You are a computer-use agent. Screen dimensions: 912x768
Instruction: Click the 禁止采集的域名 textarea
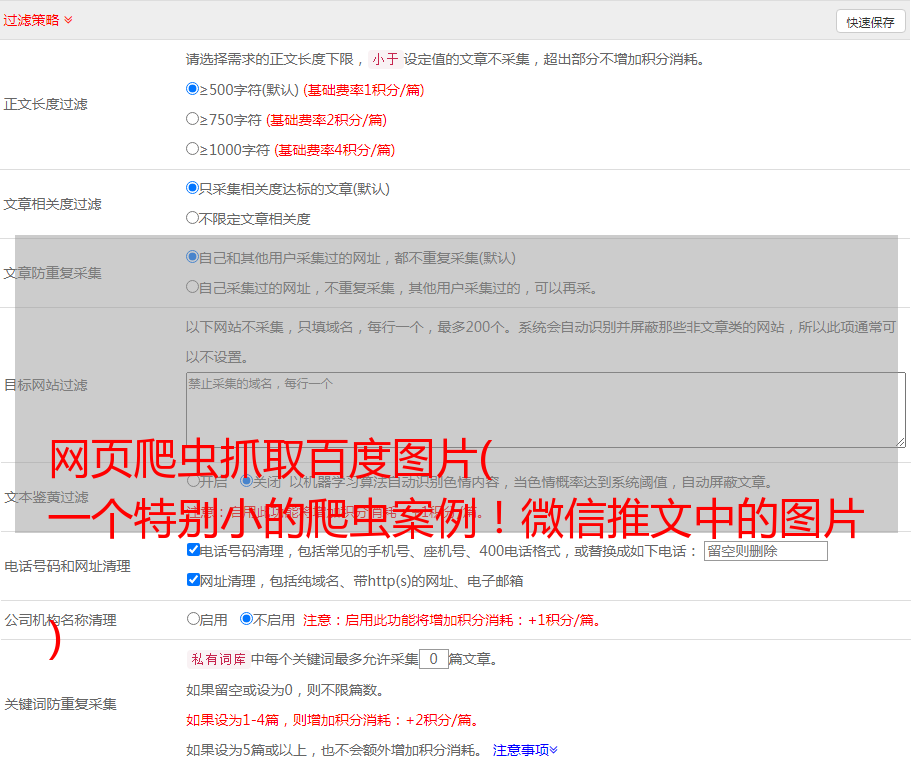tap(545, 409)
